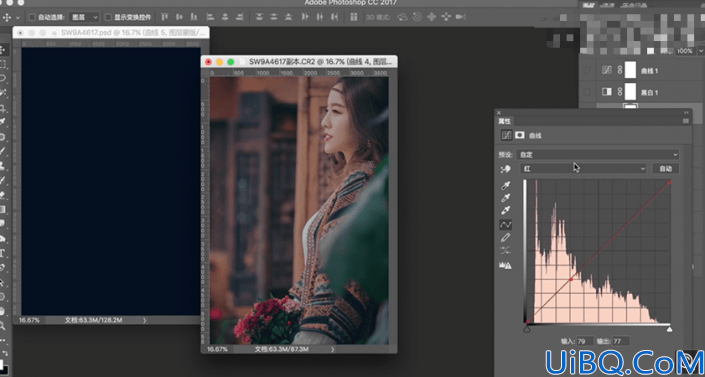705x377 pixels.
Task: Select the 曲线 1 layer mask thumbnail
Action: click(630, 70)
